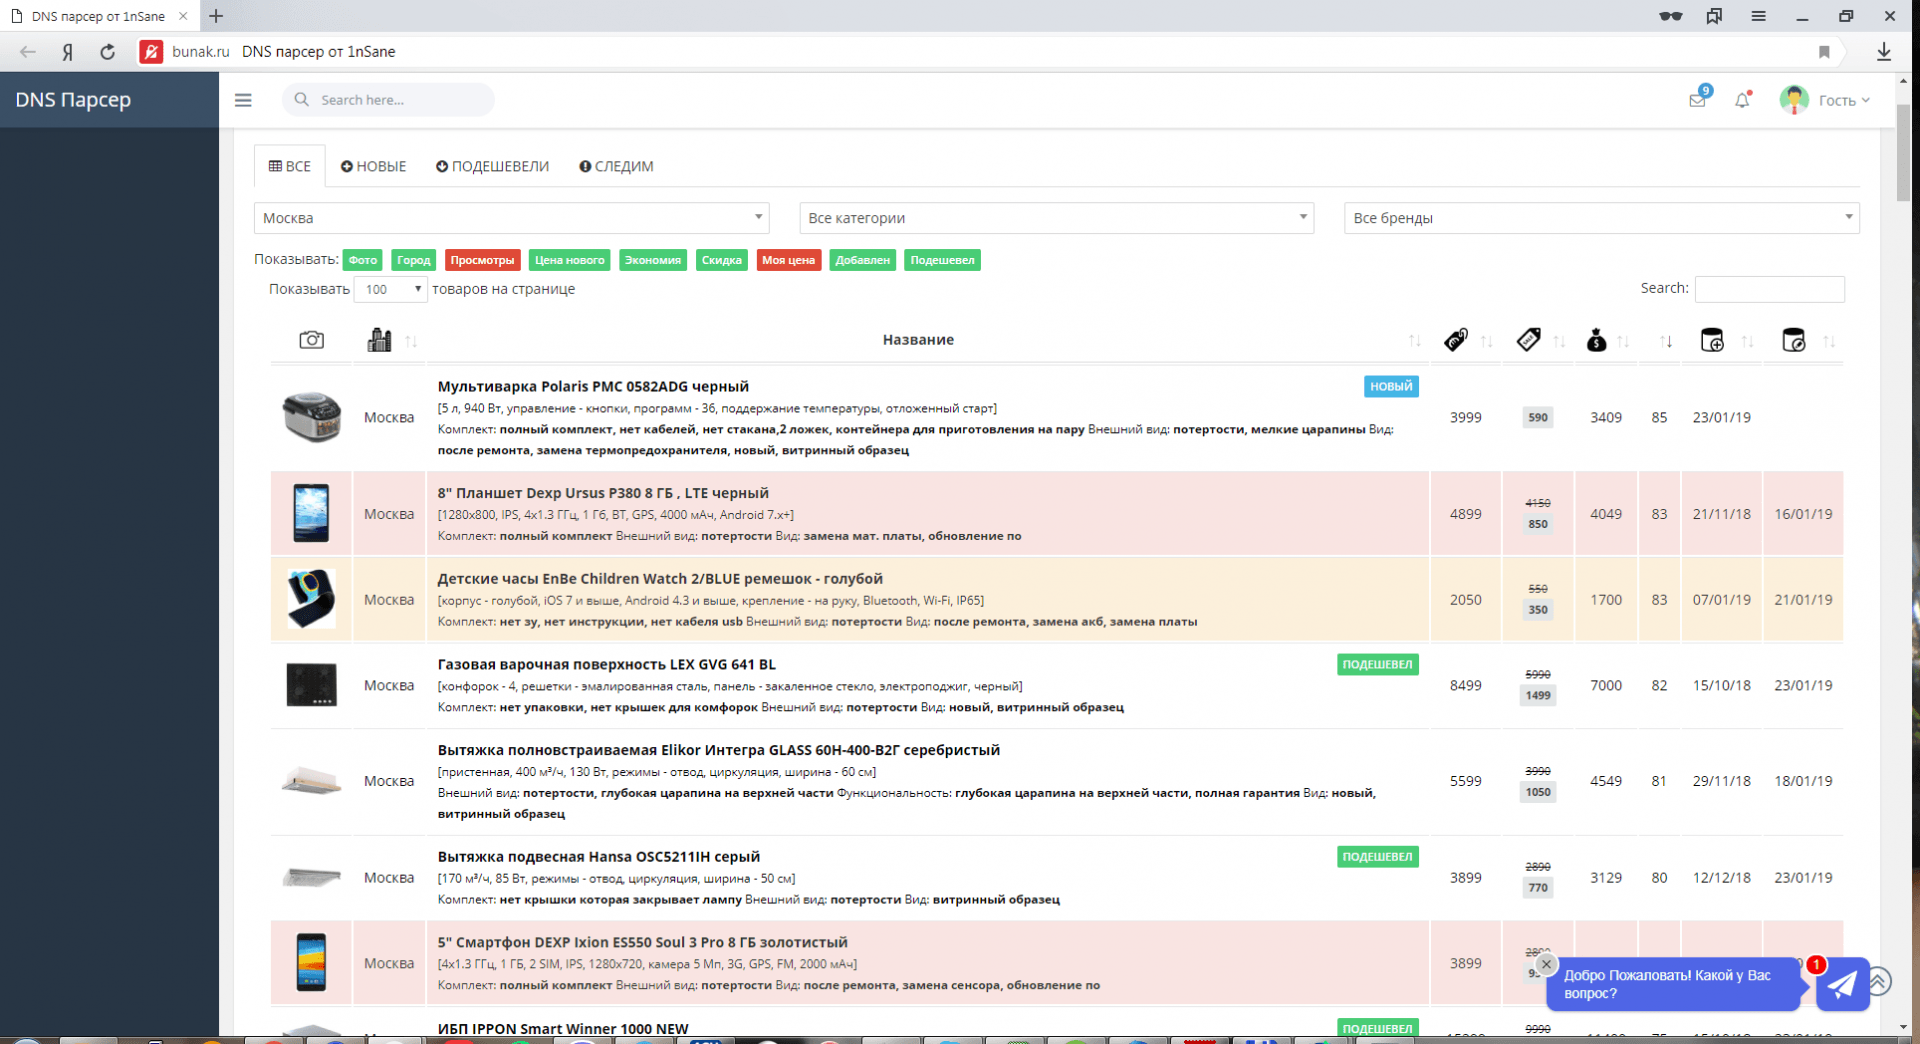Toggle the Подешевел column

tap(942, 260)
